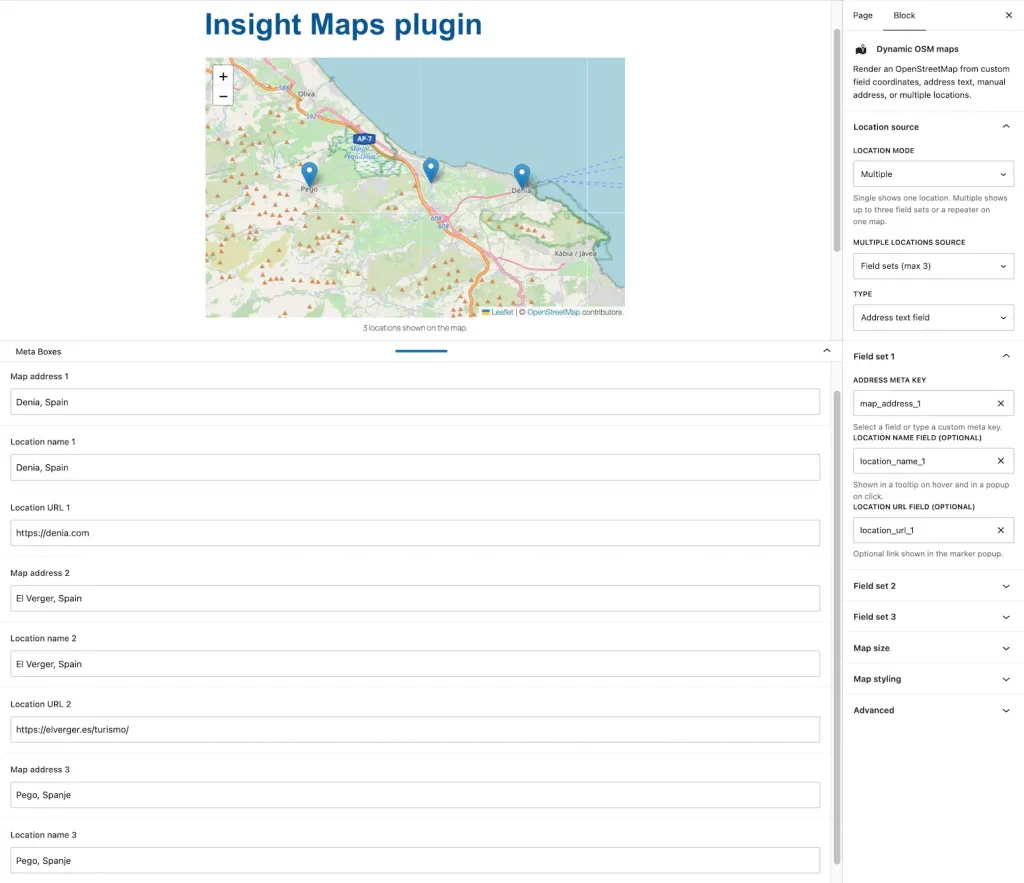This screenshot has height=883, width=1024.
Task: Clear the map_address_1 meta key field
Action: 1000,404
